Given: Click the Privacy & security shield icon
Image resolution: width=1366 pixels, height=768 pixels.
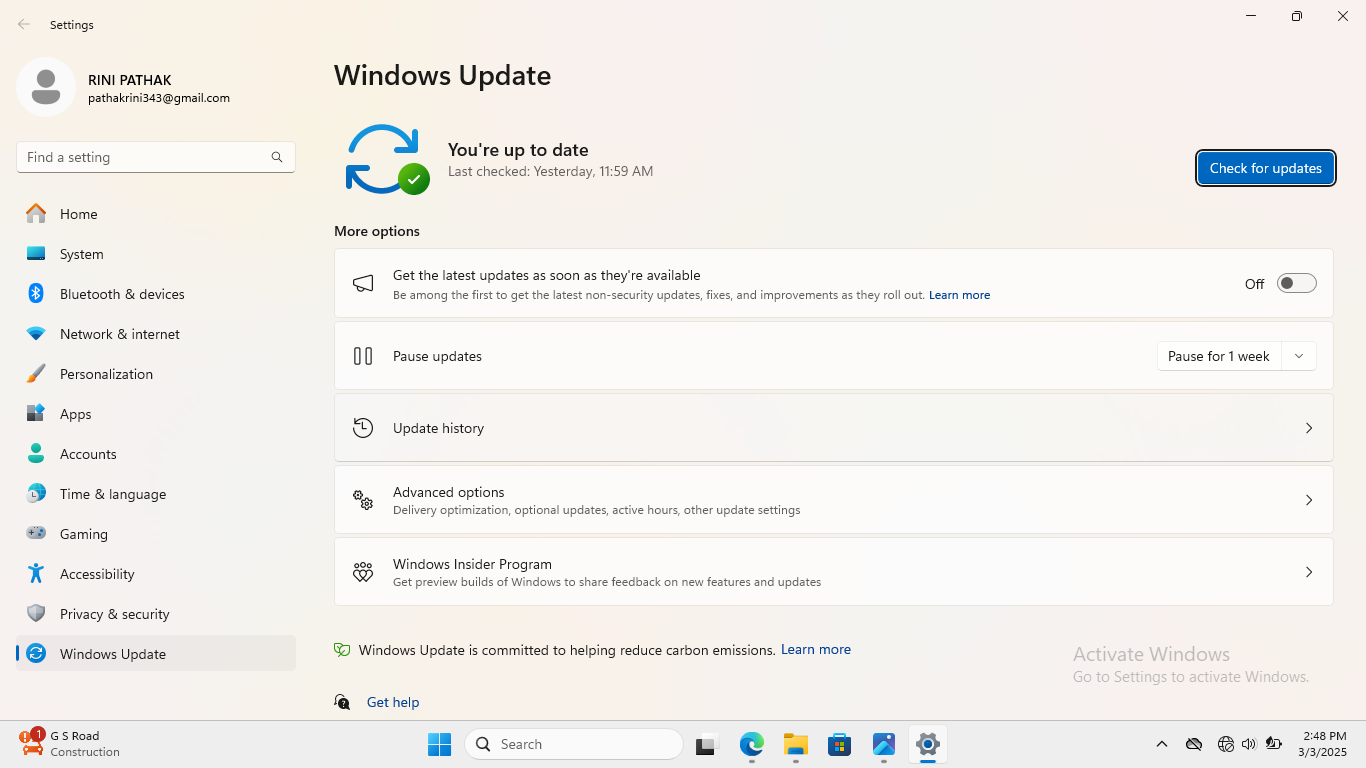Looking at the screenshot, I should (36, 614).
